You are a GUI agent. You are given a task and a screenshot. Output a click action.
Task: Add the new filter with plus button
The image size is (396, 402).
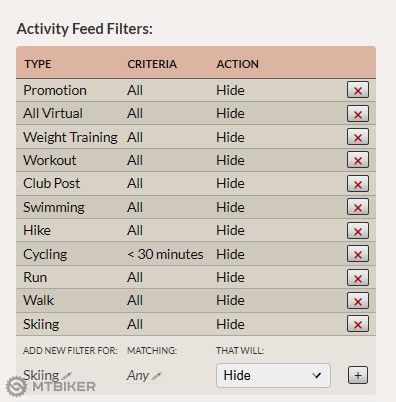tap(358, 375)
